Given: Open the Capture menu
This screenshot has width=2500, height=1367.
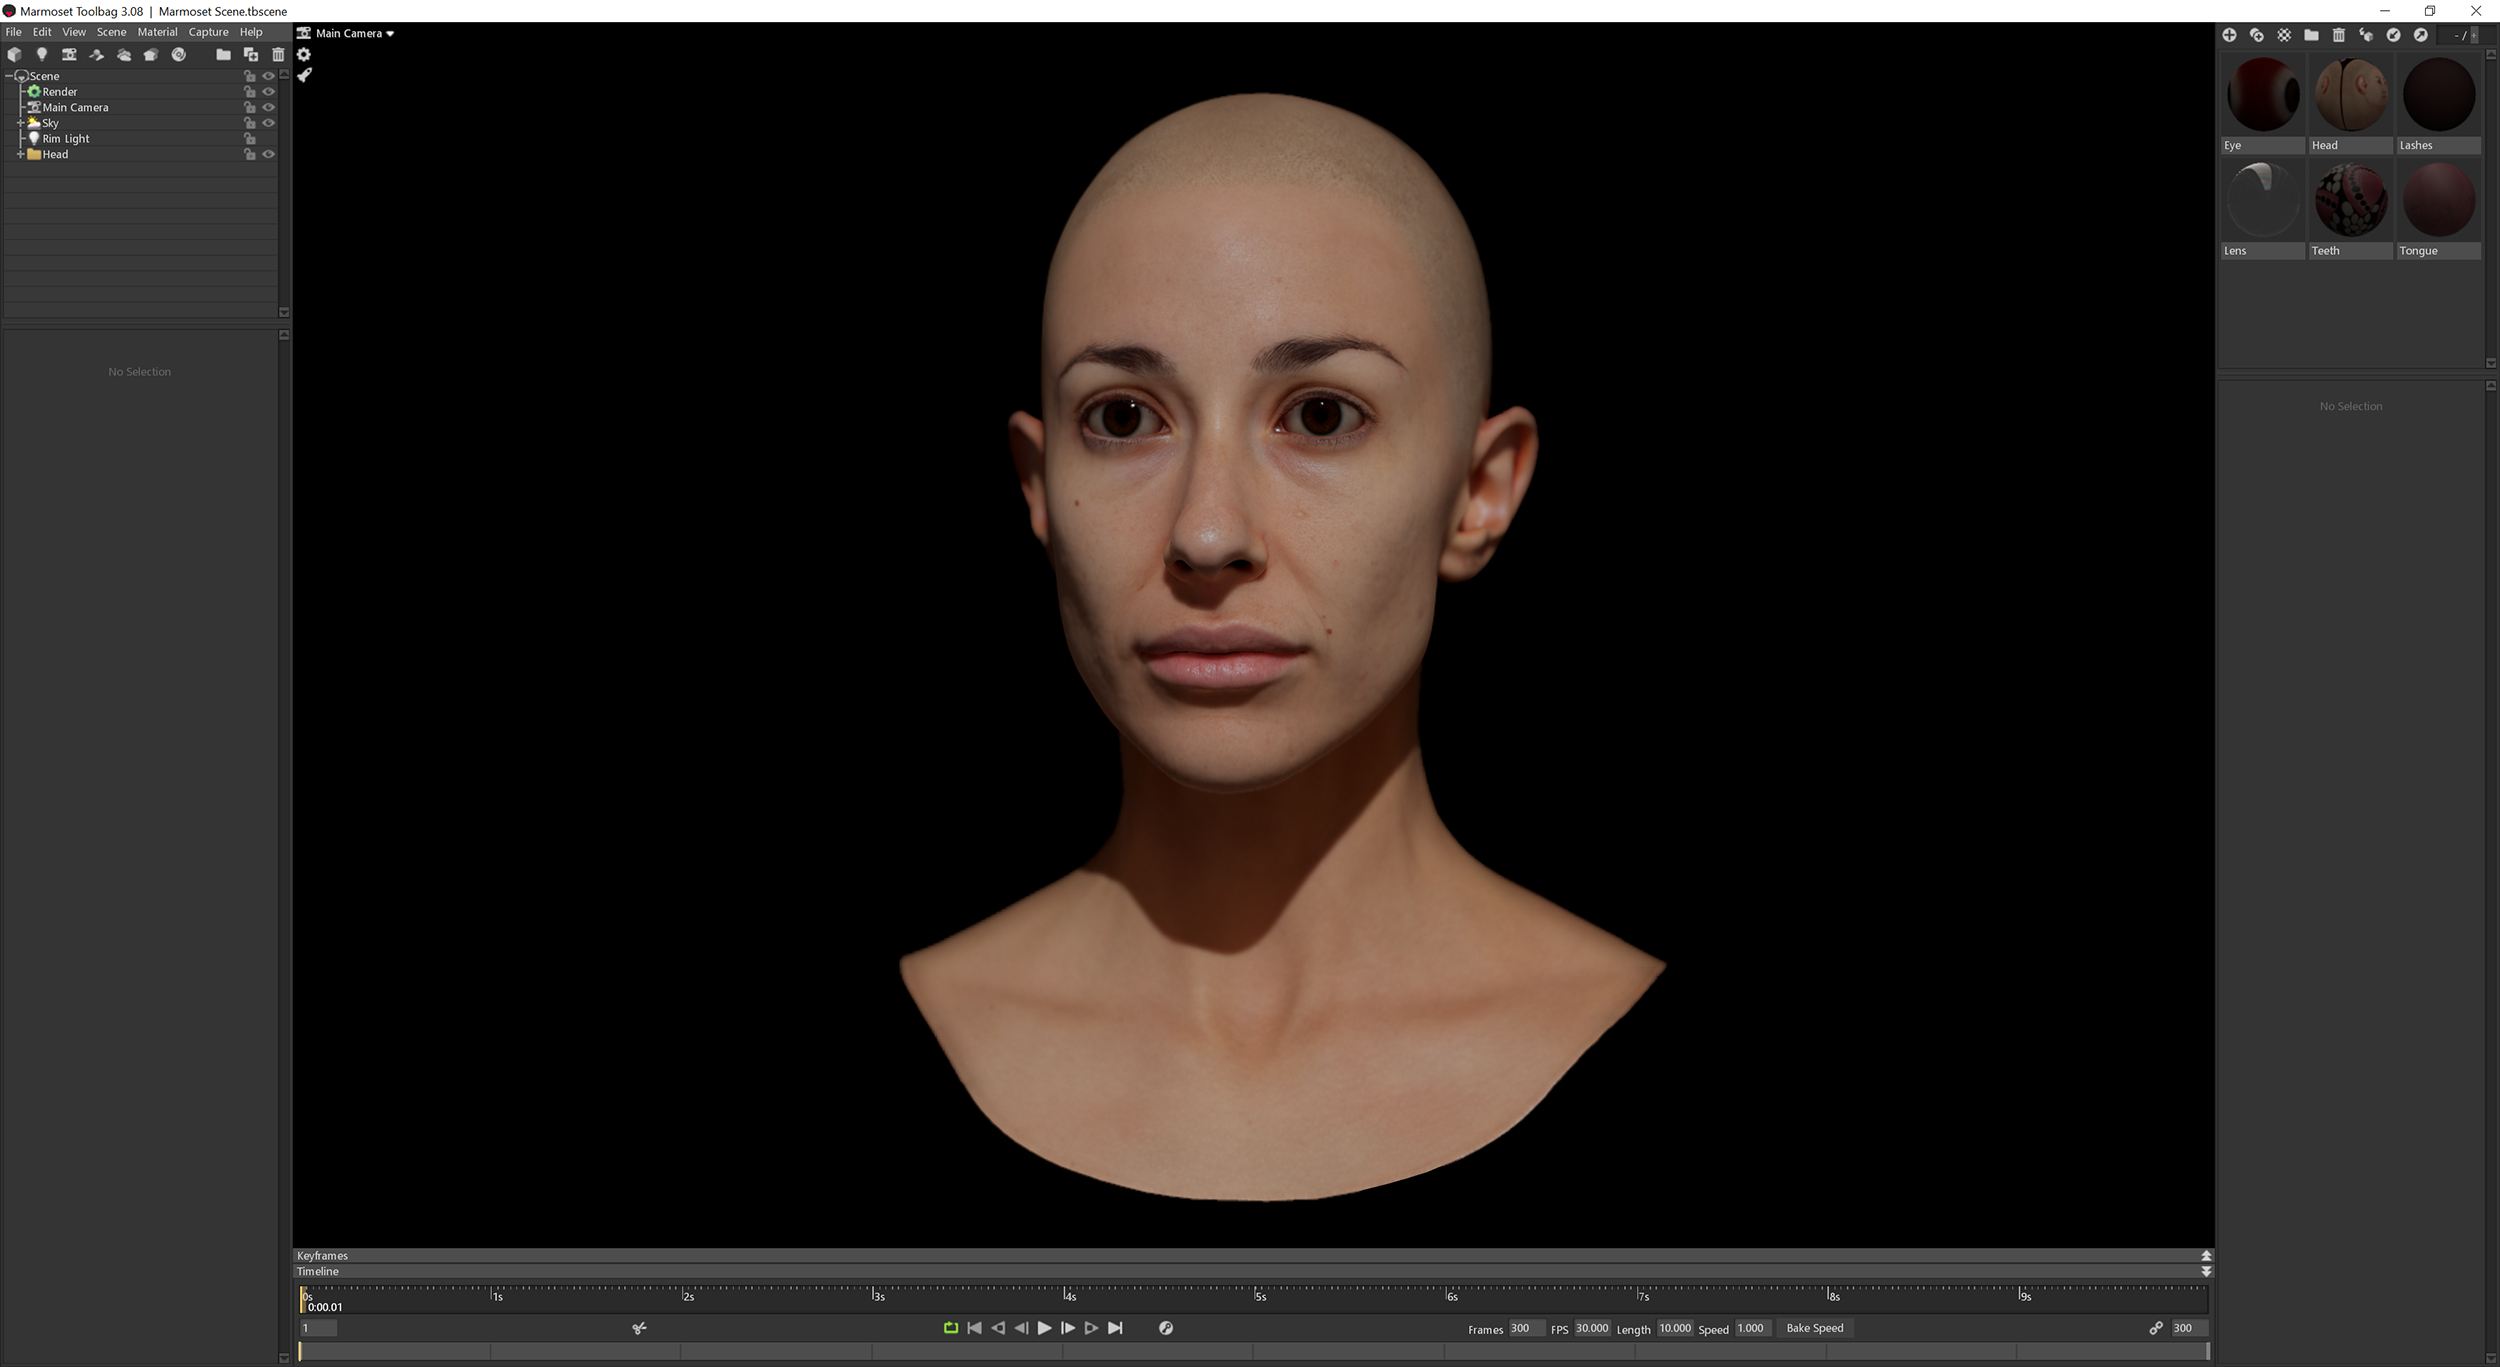Looking at the screenshot, I should pyautogui.click(x=208, y=31).
